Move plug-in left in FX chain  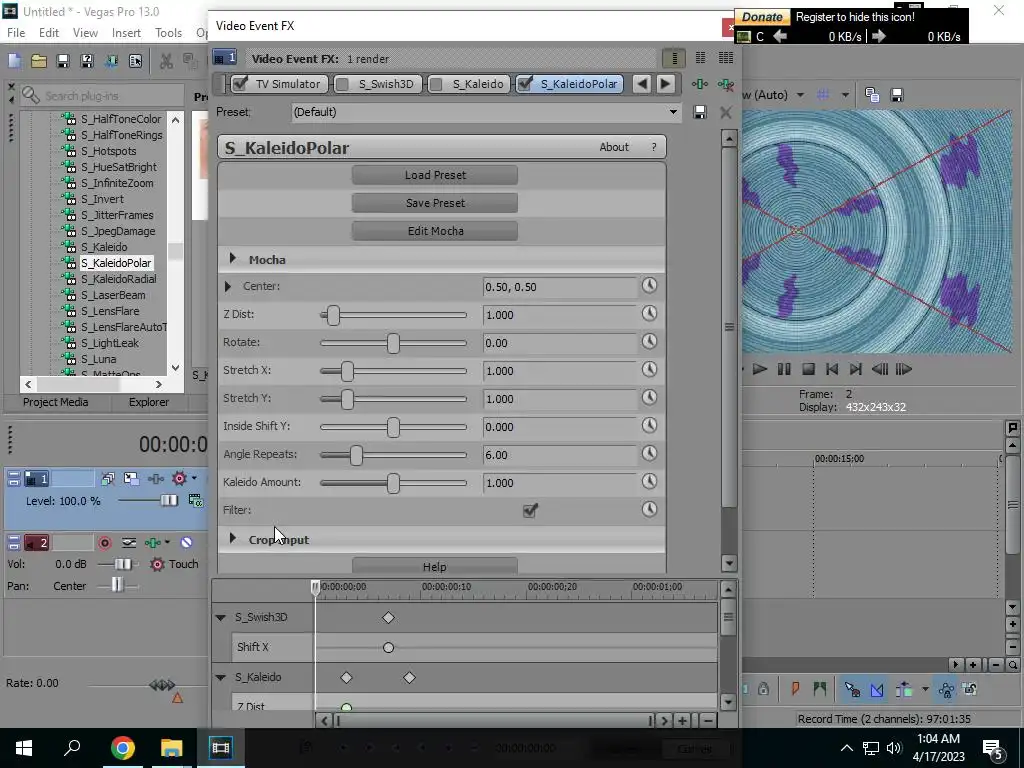point(642,84)
